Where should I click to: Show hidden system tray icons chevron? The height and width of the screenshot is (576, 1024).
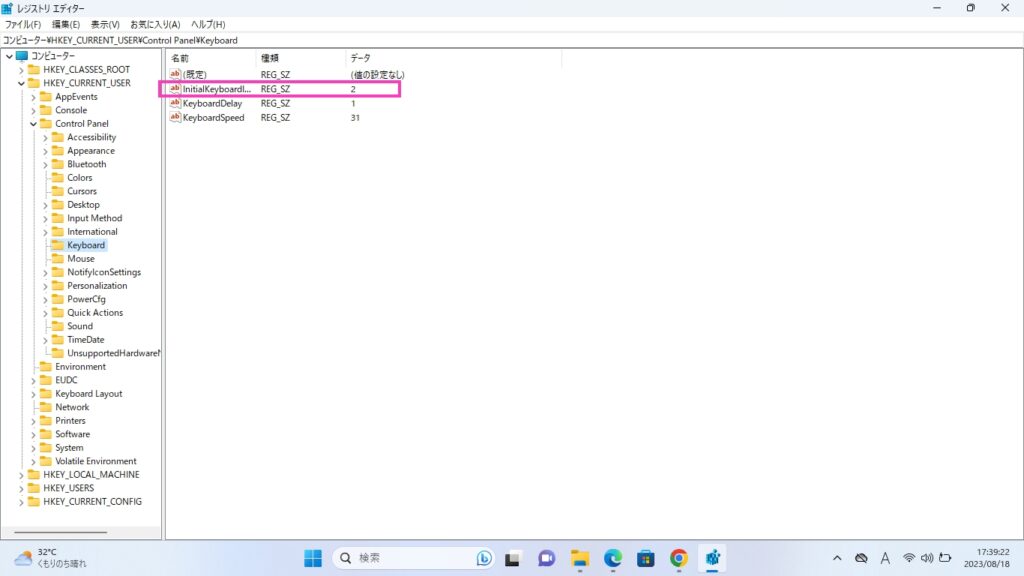click(x=836, y=558)
